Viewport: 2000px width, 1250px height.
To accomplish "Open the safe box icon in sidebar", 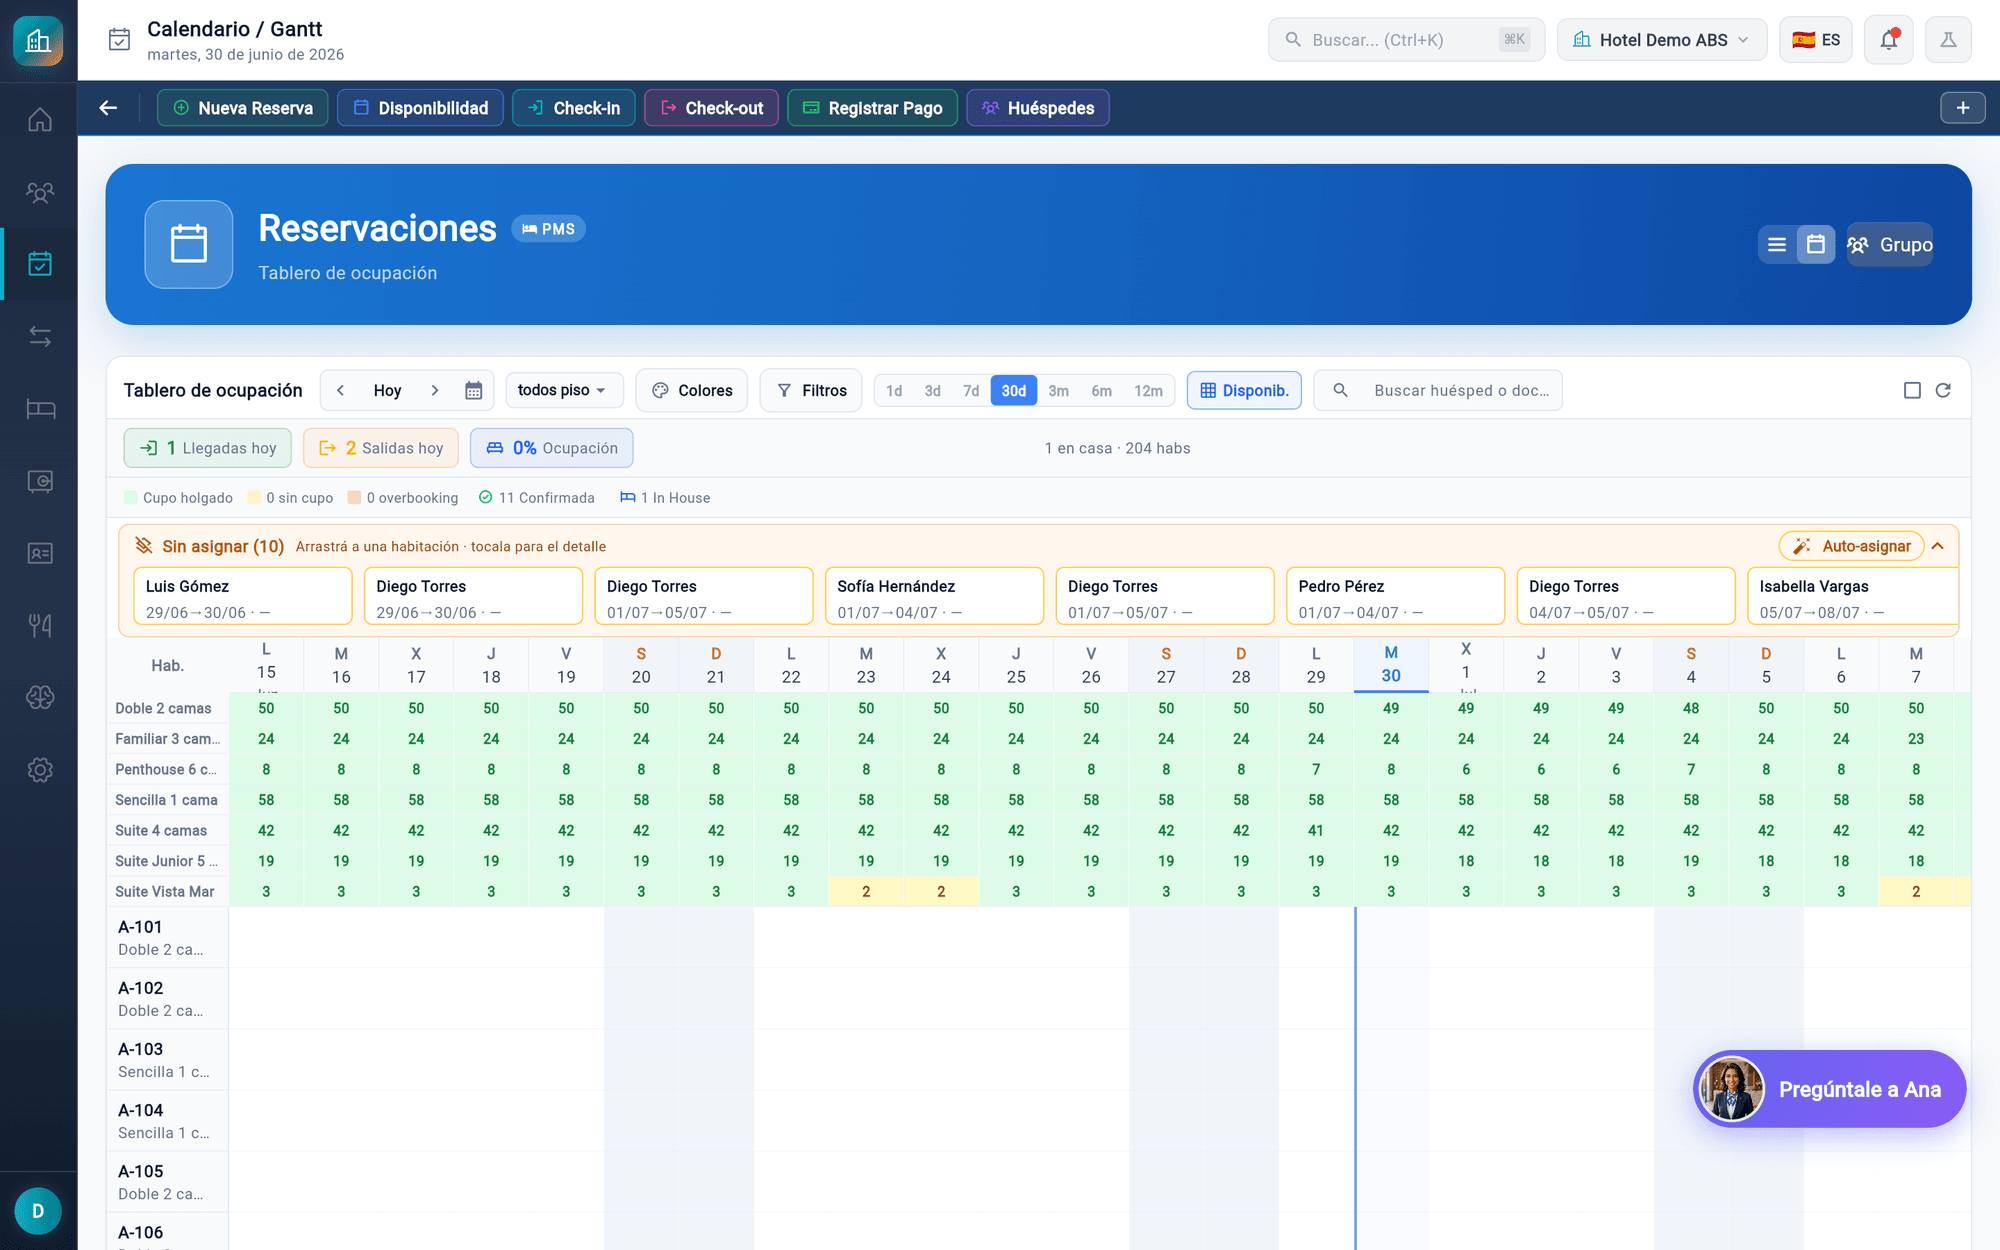I will point(40,481).
